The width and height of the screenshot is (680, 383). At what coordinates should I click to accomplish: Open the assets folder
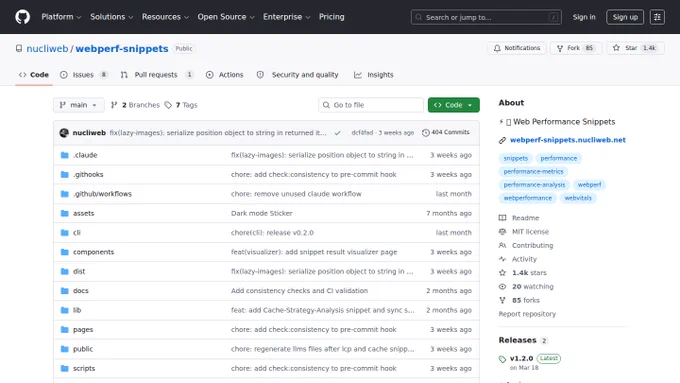[83, 213]
